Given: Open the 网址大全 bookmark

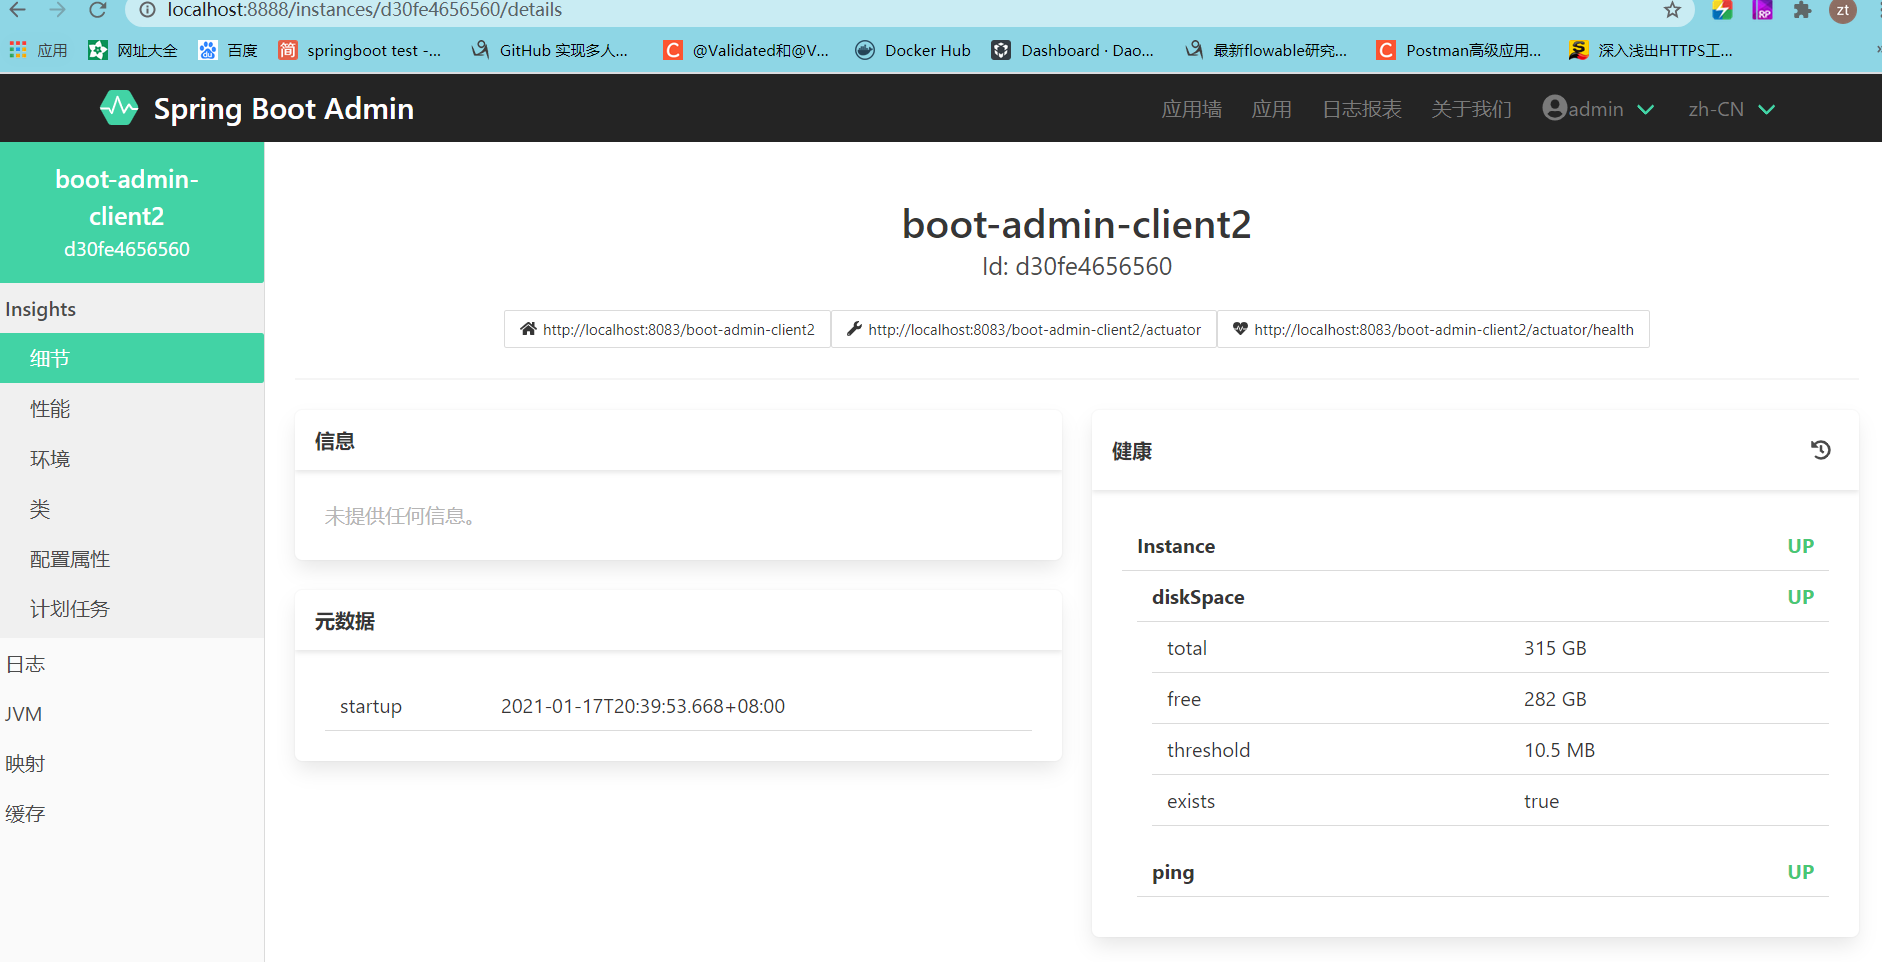Looking at the screenshot, I should point(133,50).
